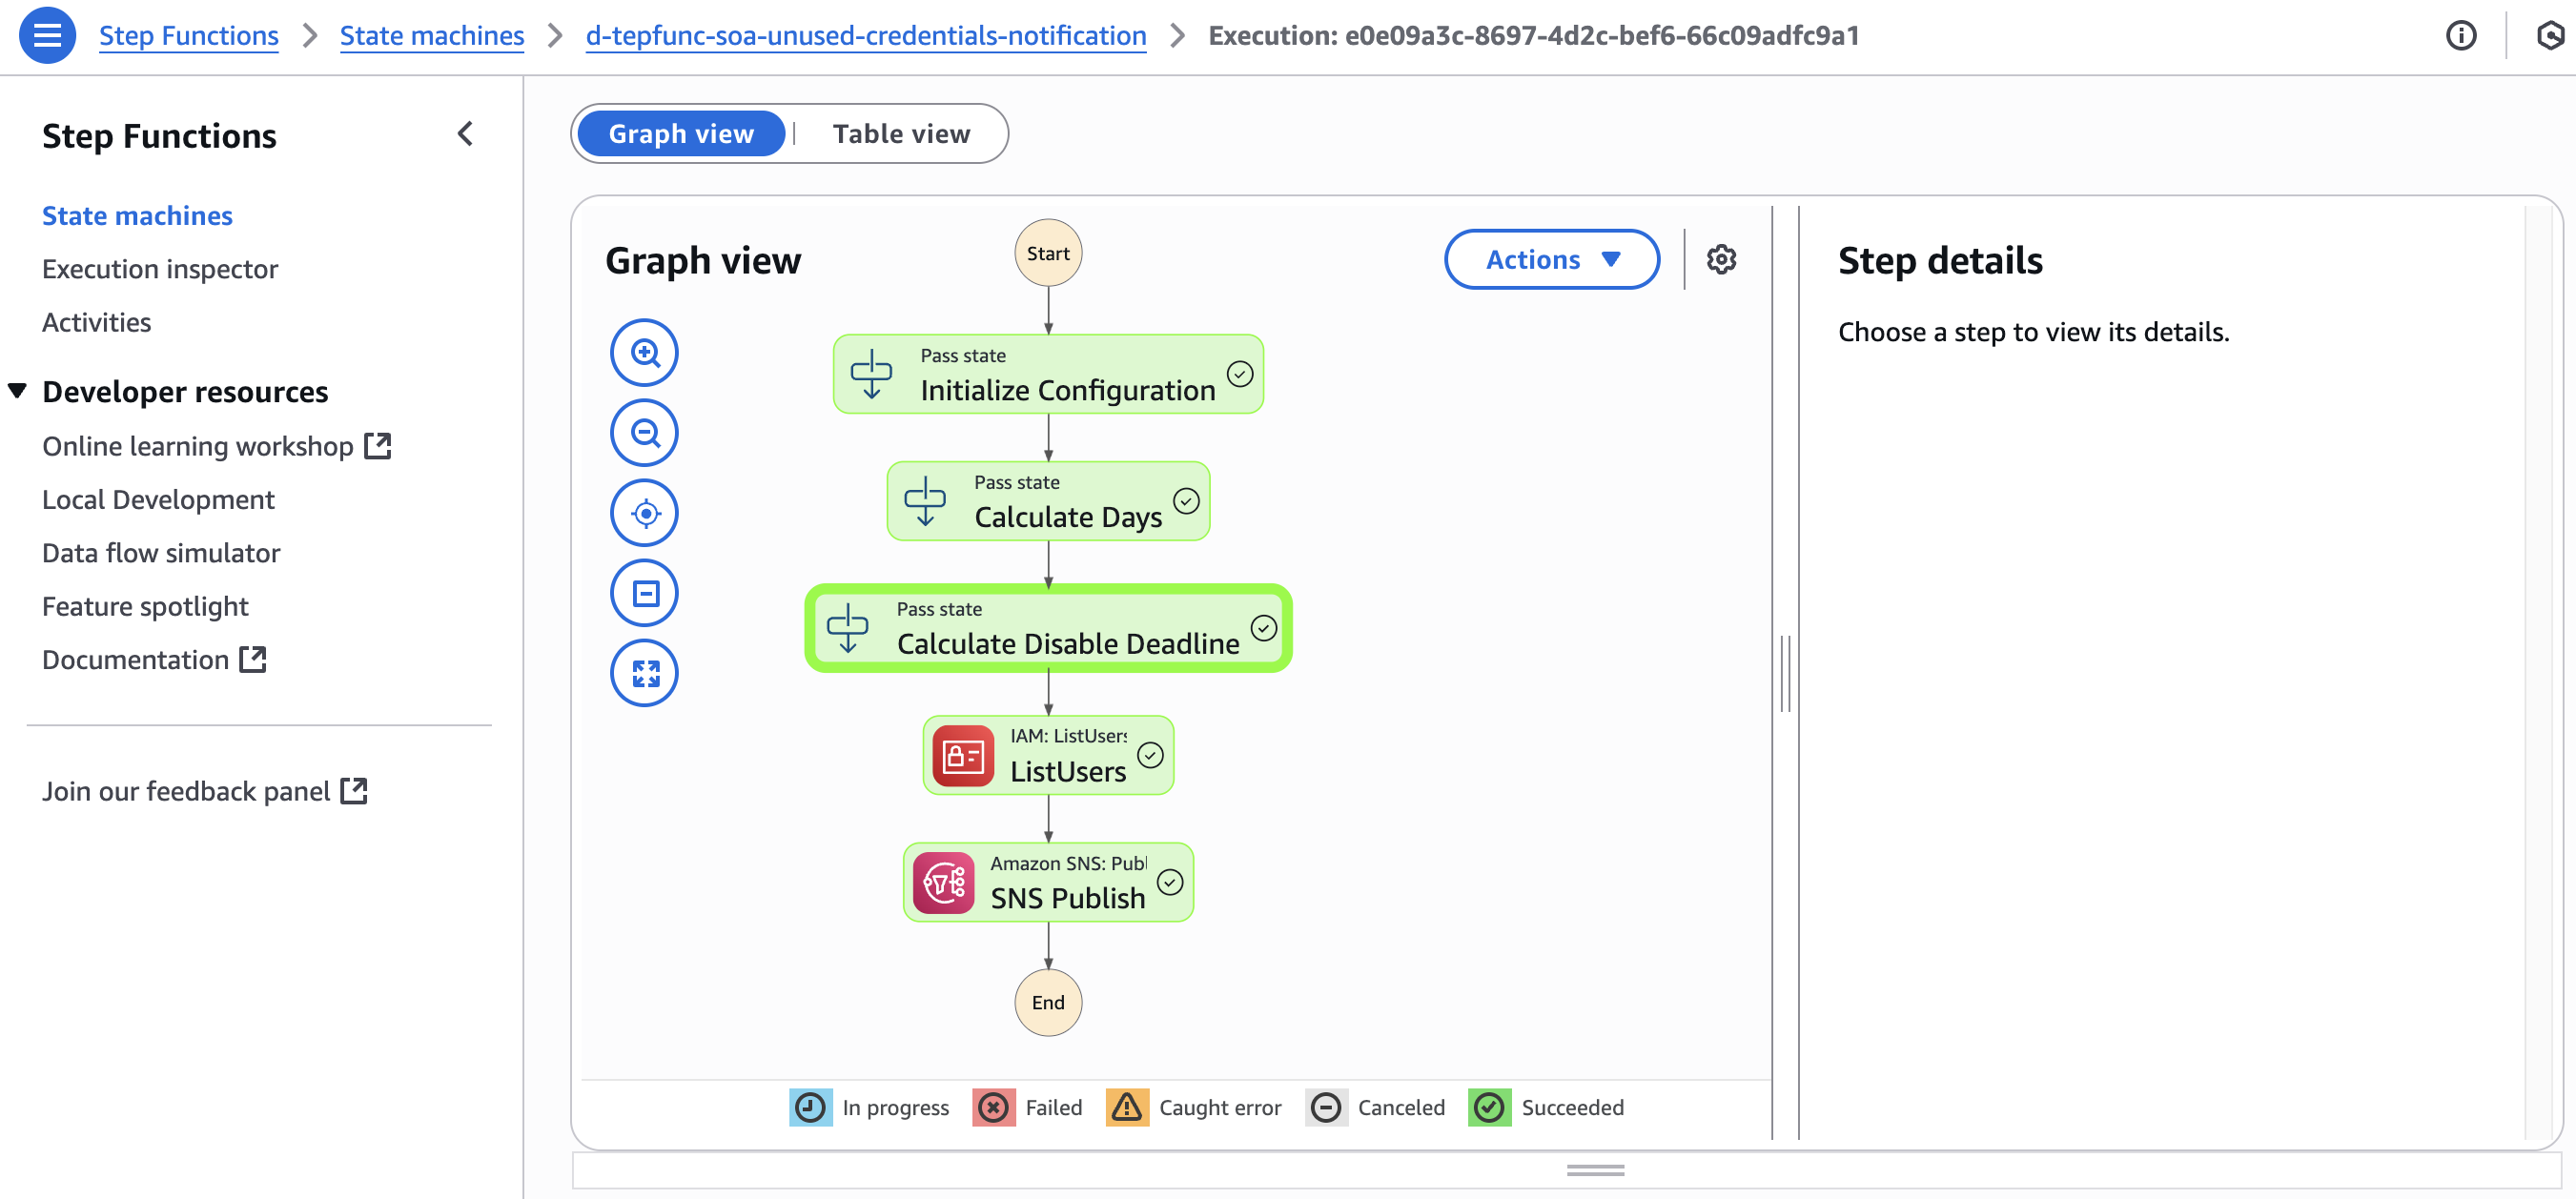Open the hamburger navigation menu
Viewport: 2576px width, 1199px height.
47,35
